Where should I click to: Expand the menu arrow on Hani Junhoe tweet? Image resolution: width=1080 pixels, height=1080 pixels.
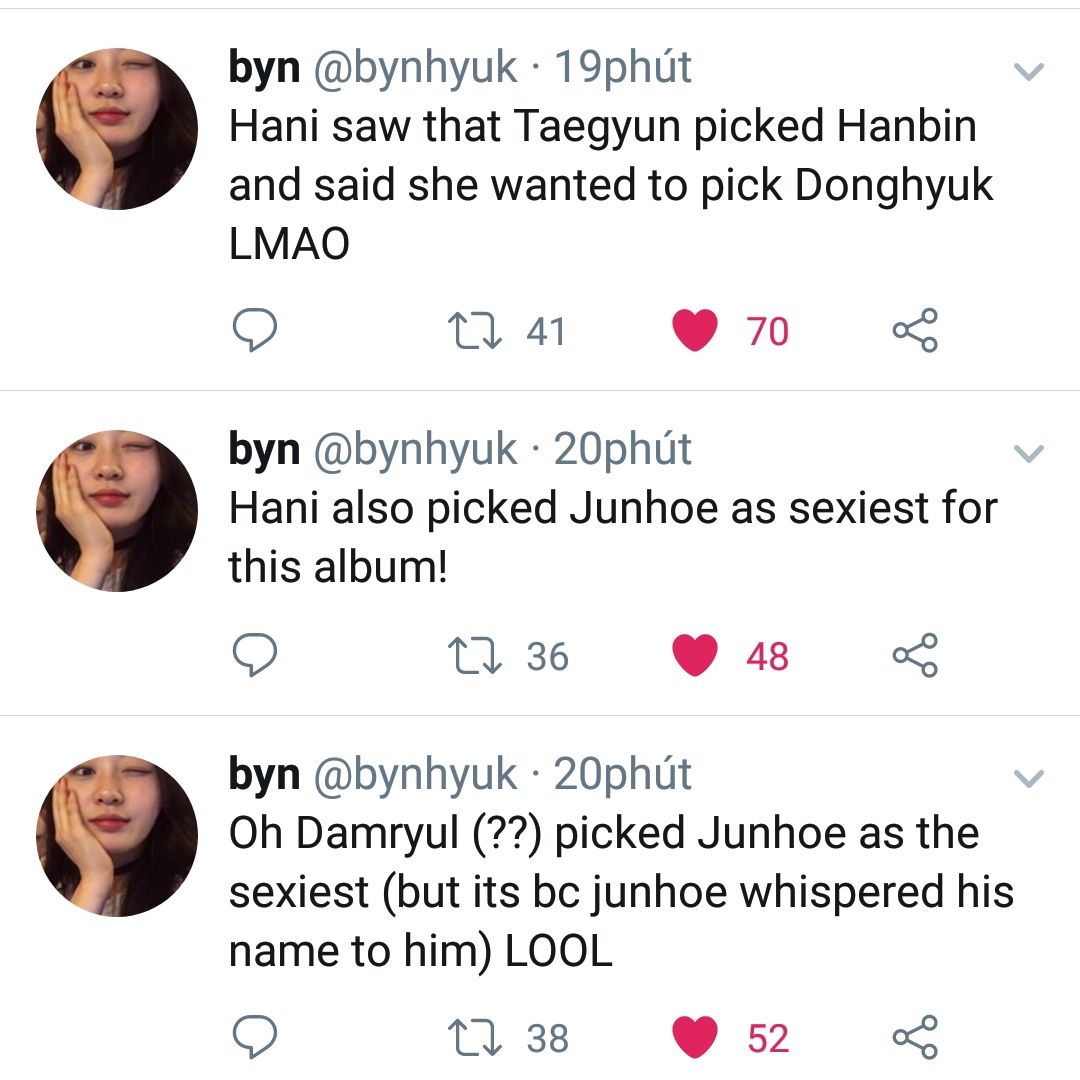pyautogui.click(x=1029, y=454)
